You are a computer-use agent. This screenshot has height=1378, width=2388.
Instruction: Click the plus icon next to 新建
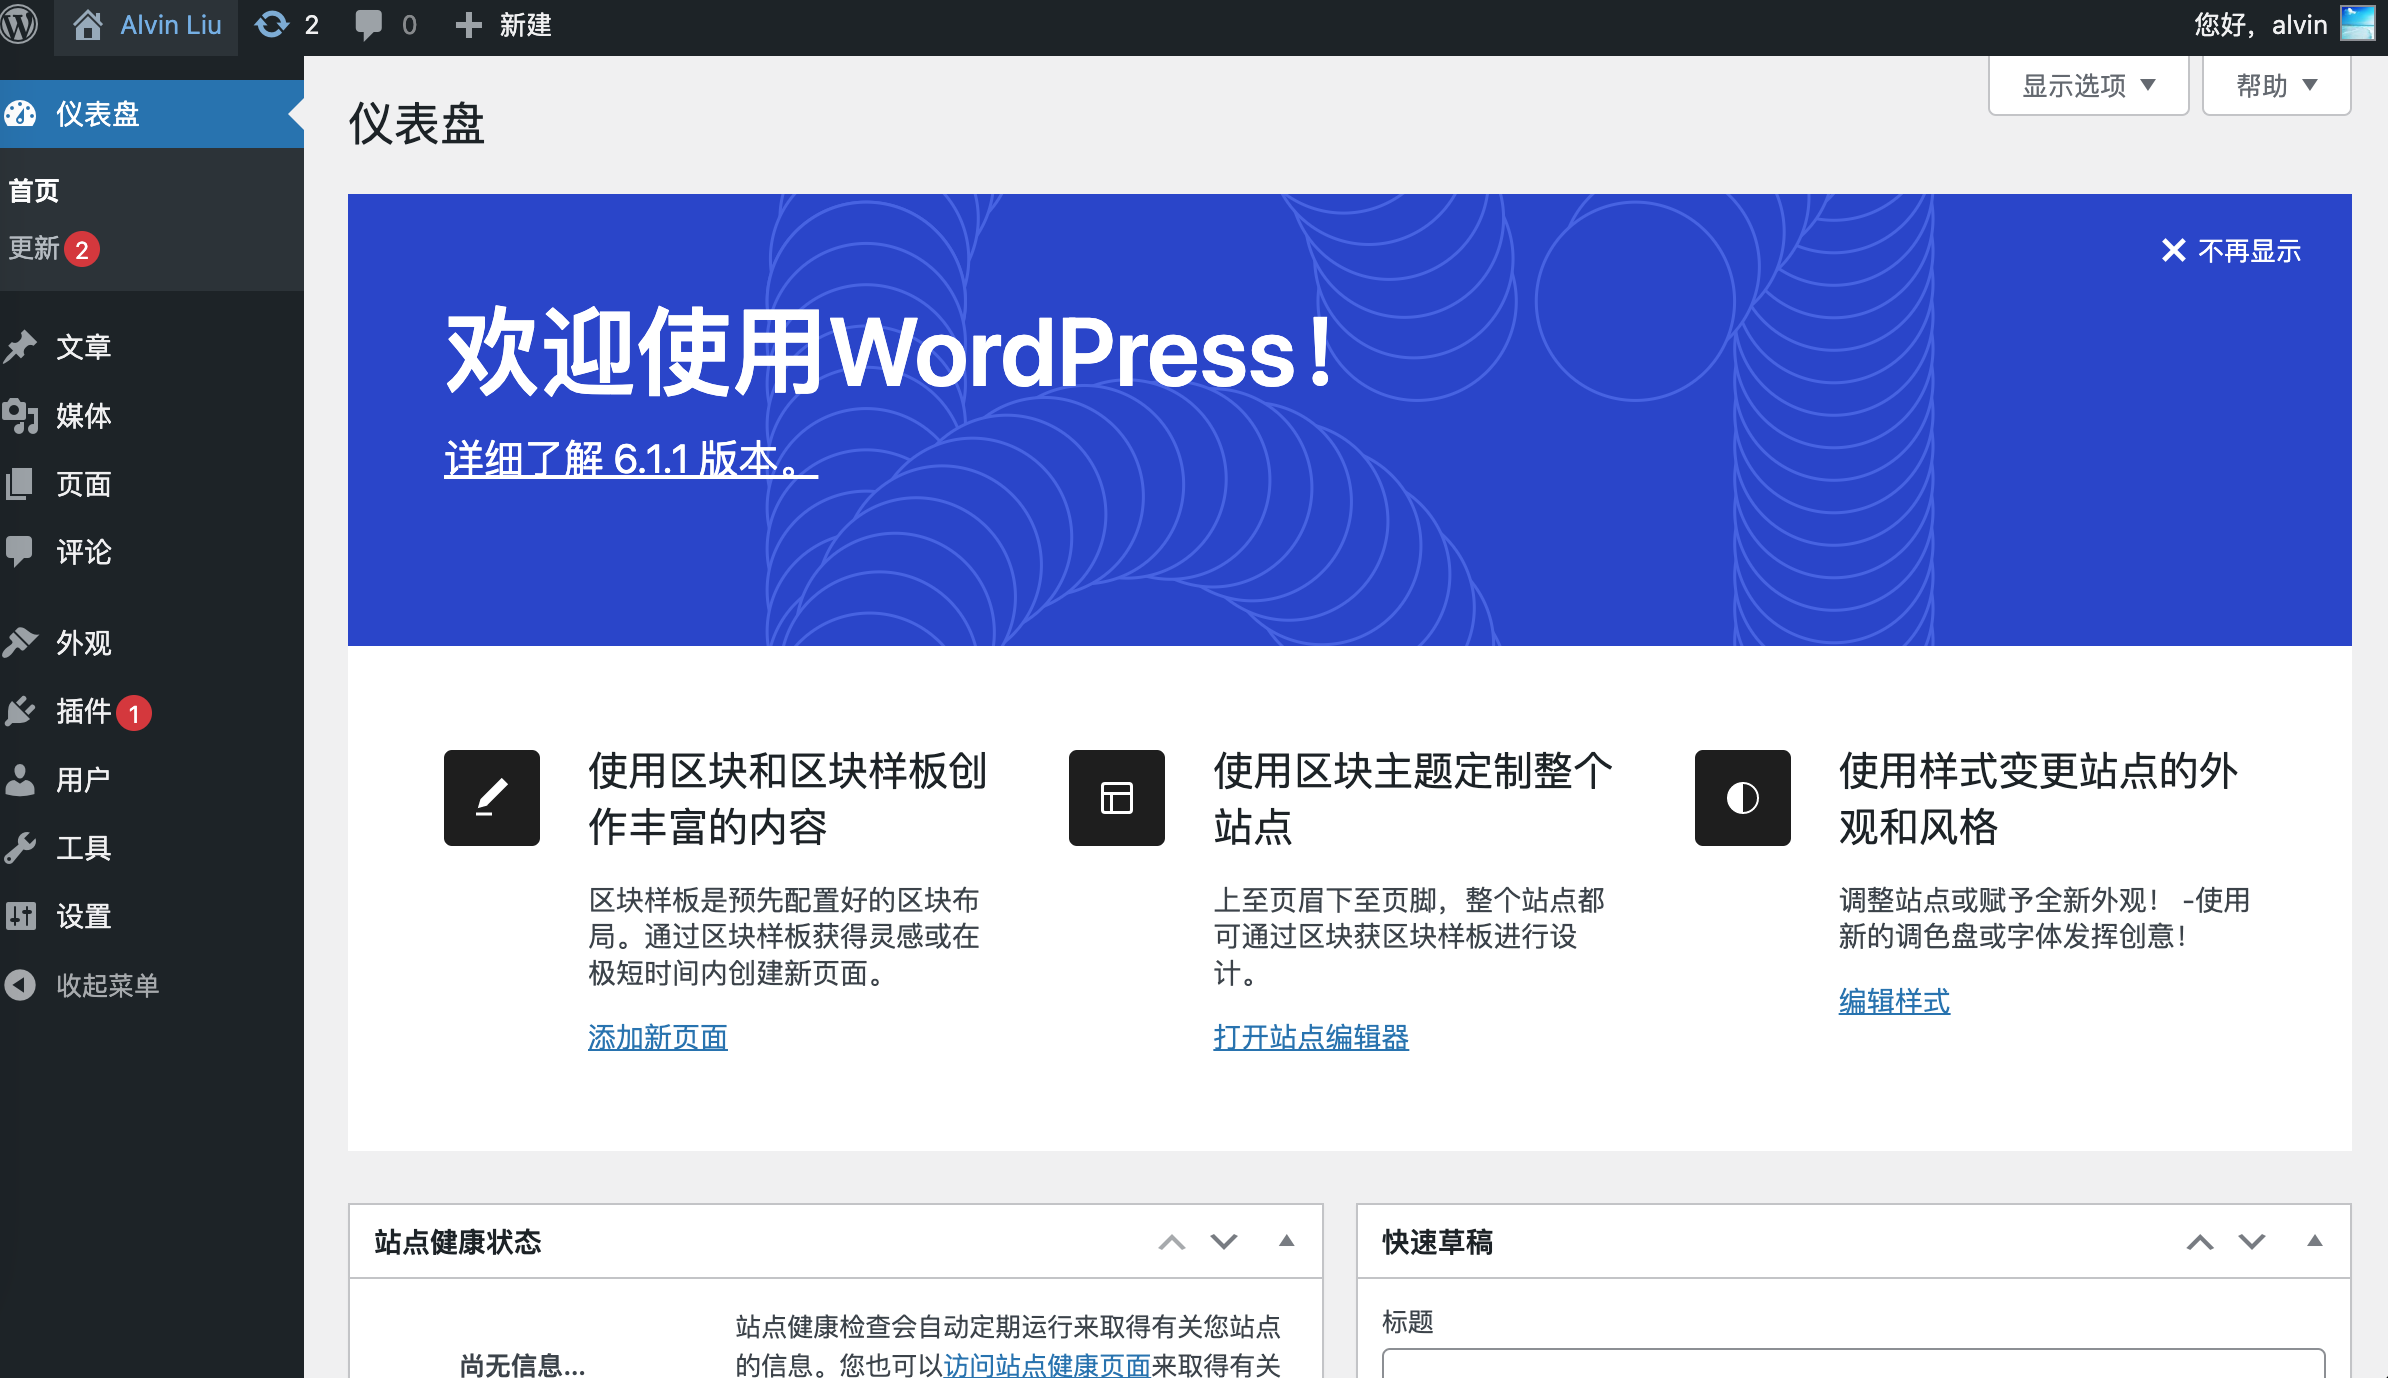coord(468,25)
